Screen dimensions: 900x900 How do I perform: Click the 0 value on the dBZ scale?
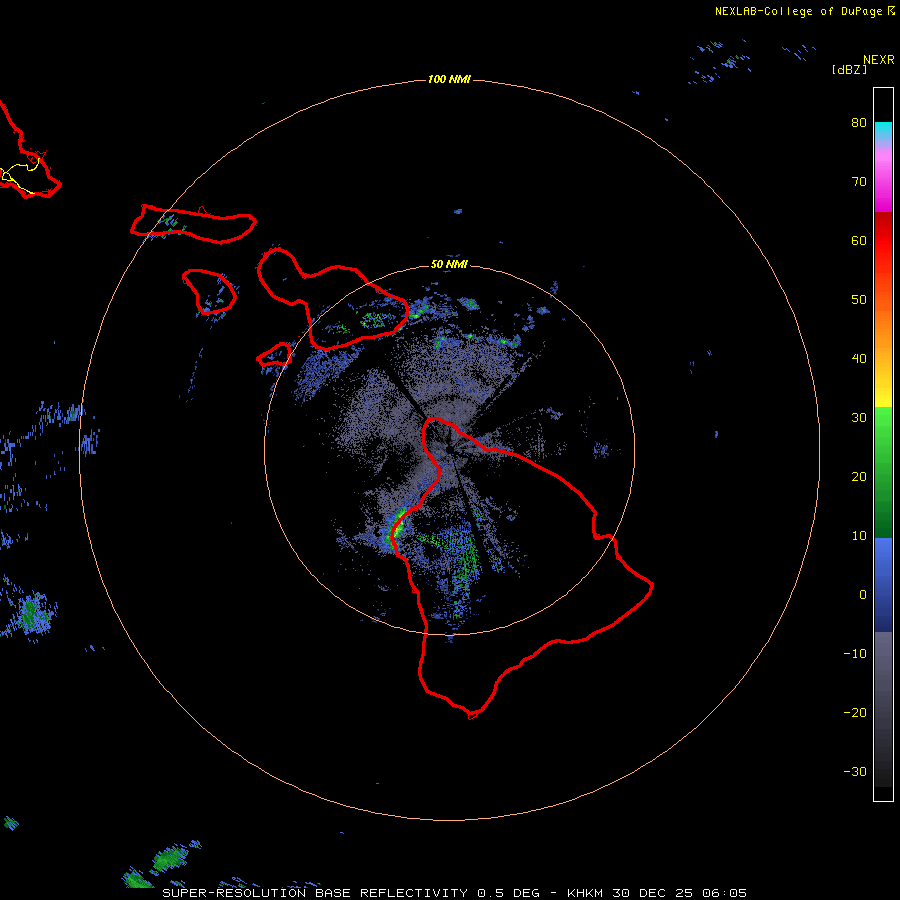863,595
